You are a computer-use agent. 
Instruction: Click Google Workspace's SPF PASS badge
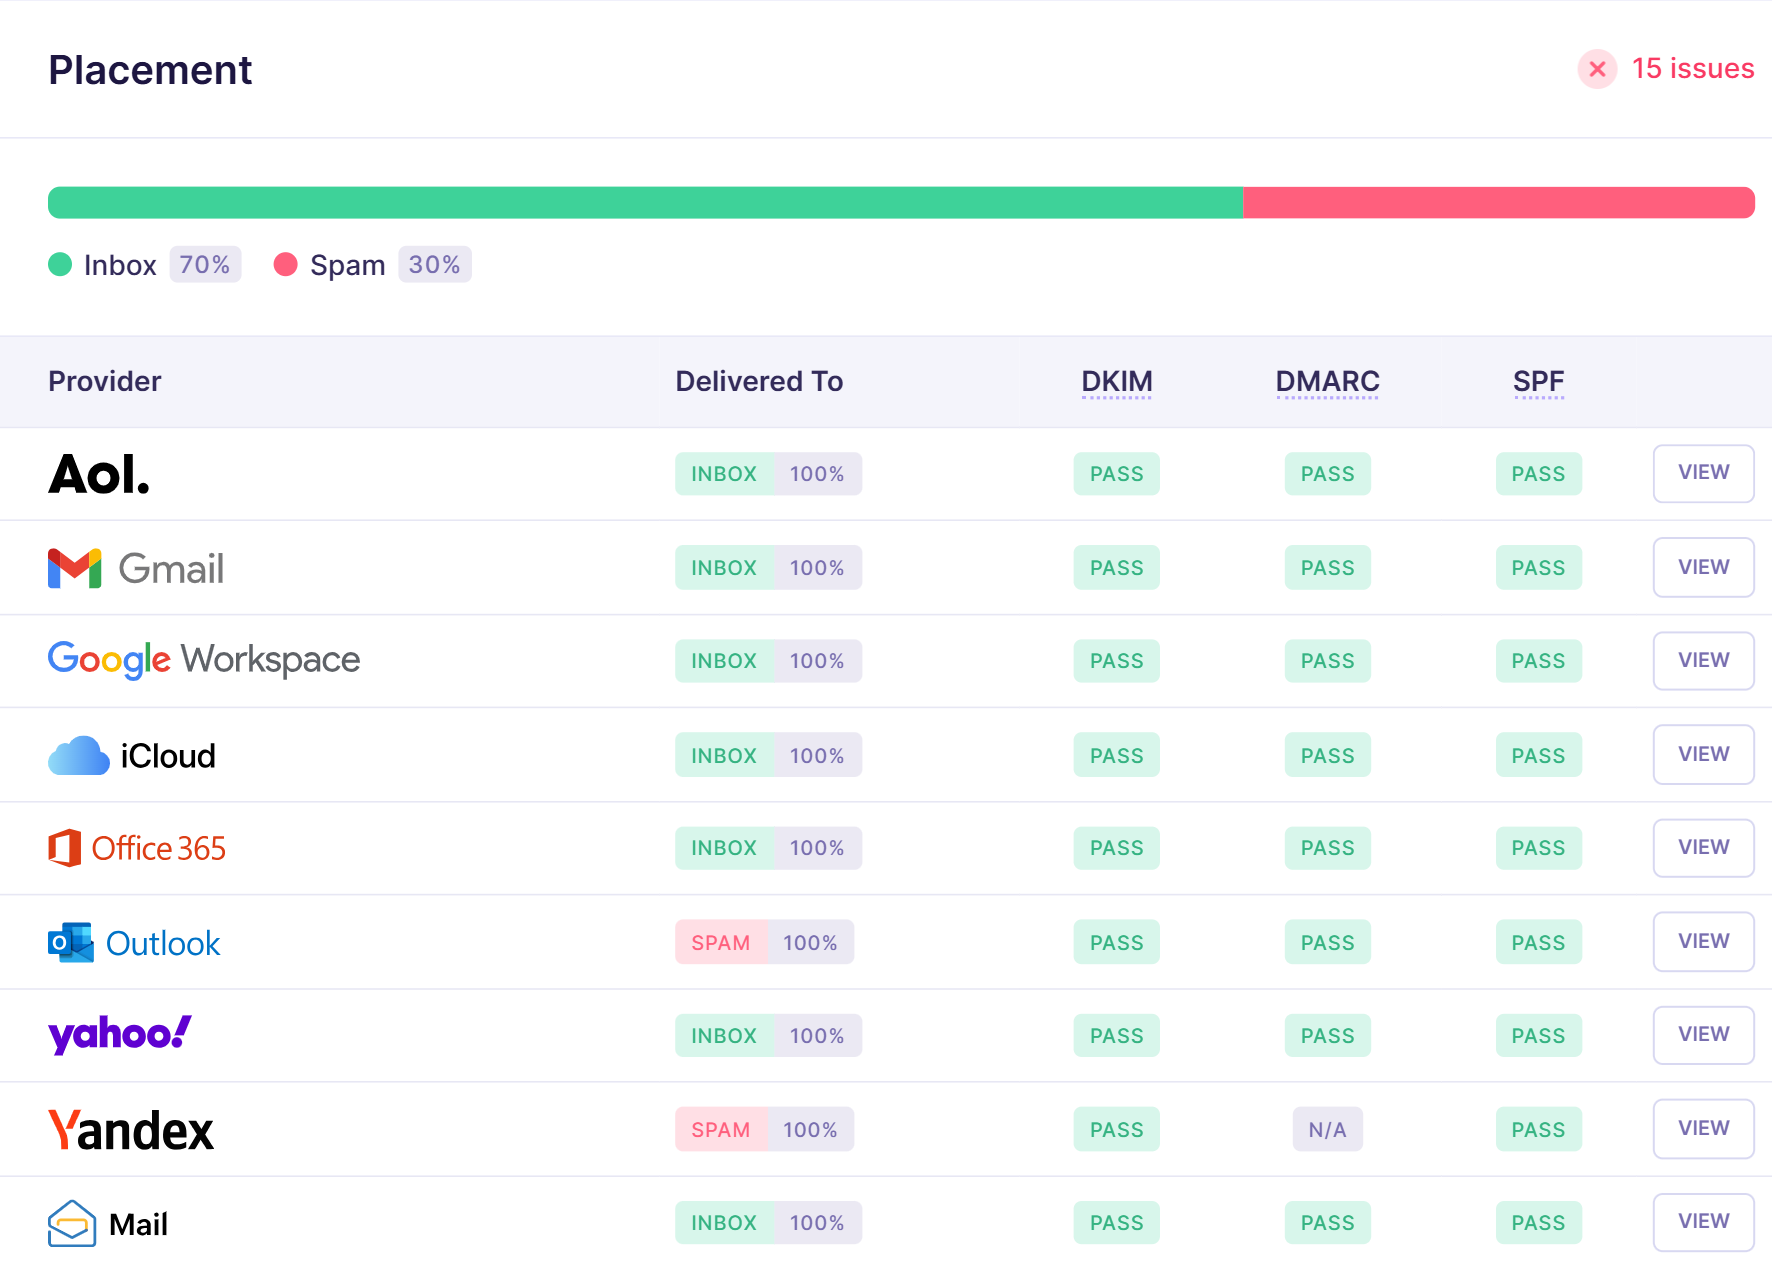coord(1538,661)
